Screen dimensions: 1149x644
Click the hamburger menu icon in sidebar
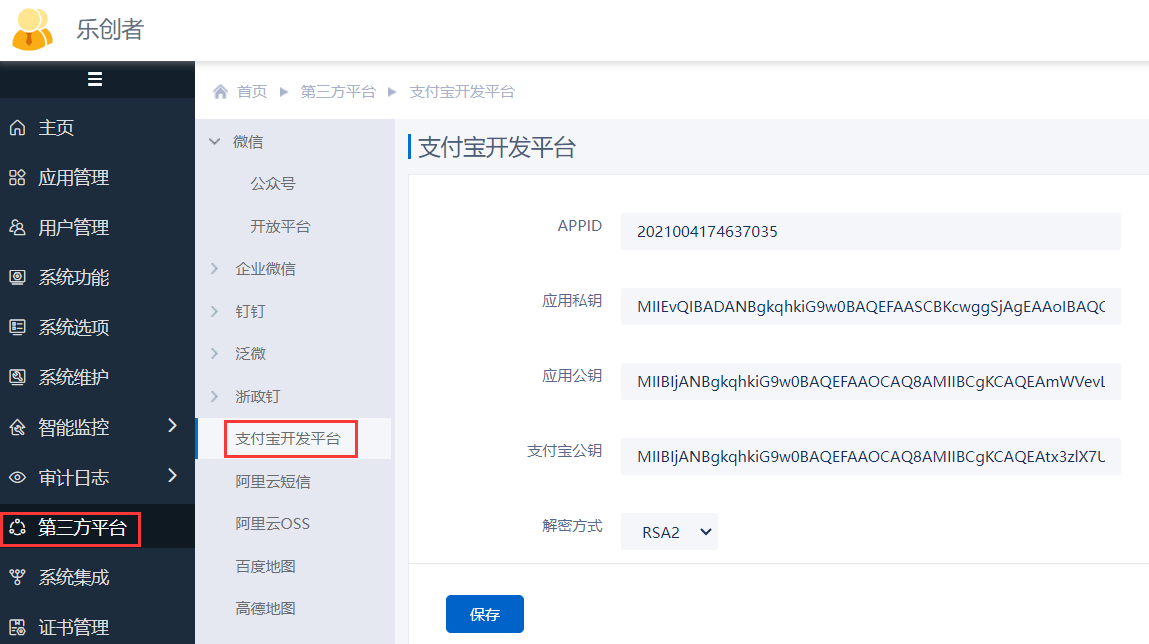point(95,80)
